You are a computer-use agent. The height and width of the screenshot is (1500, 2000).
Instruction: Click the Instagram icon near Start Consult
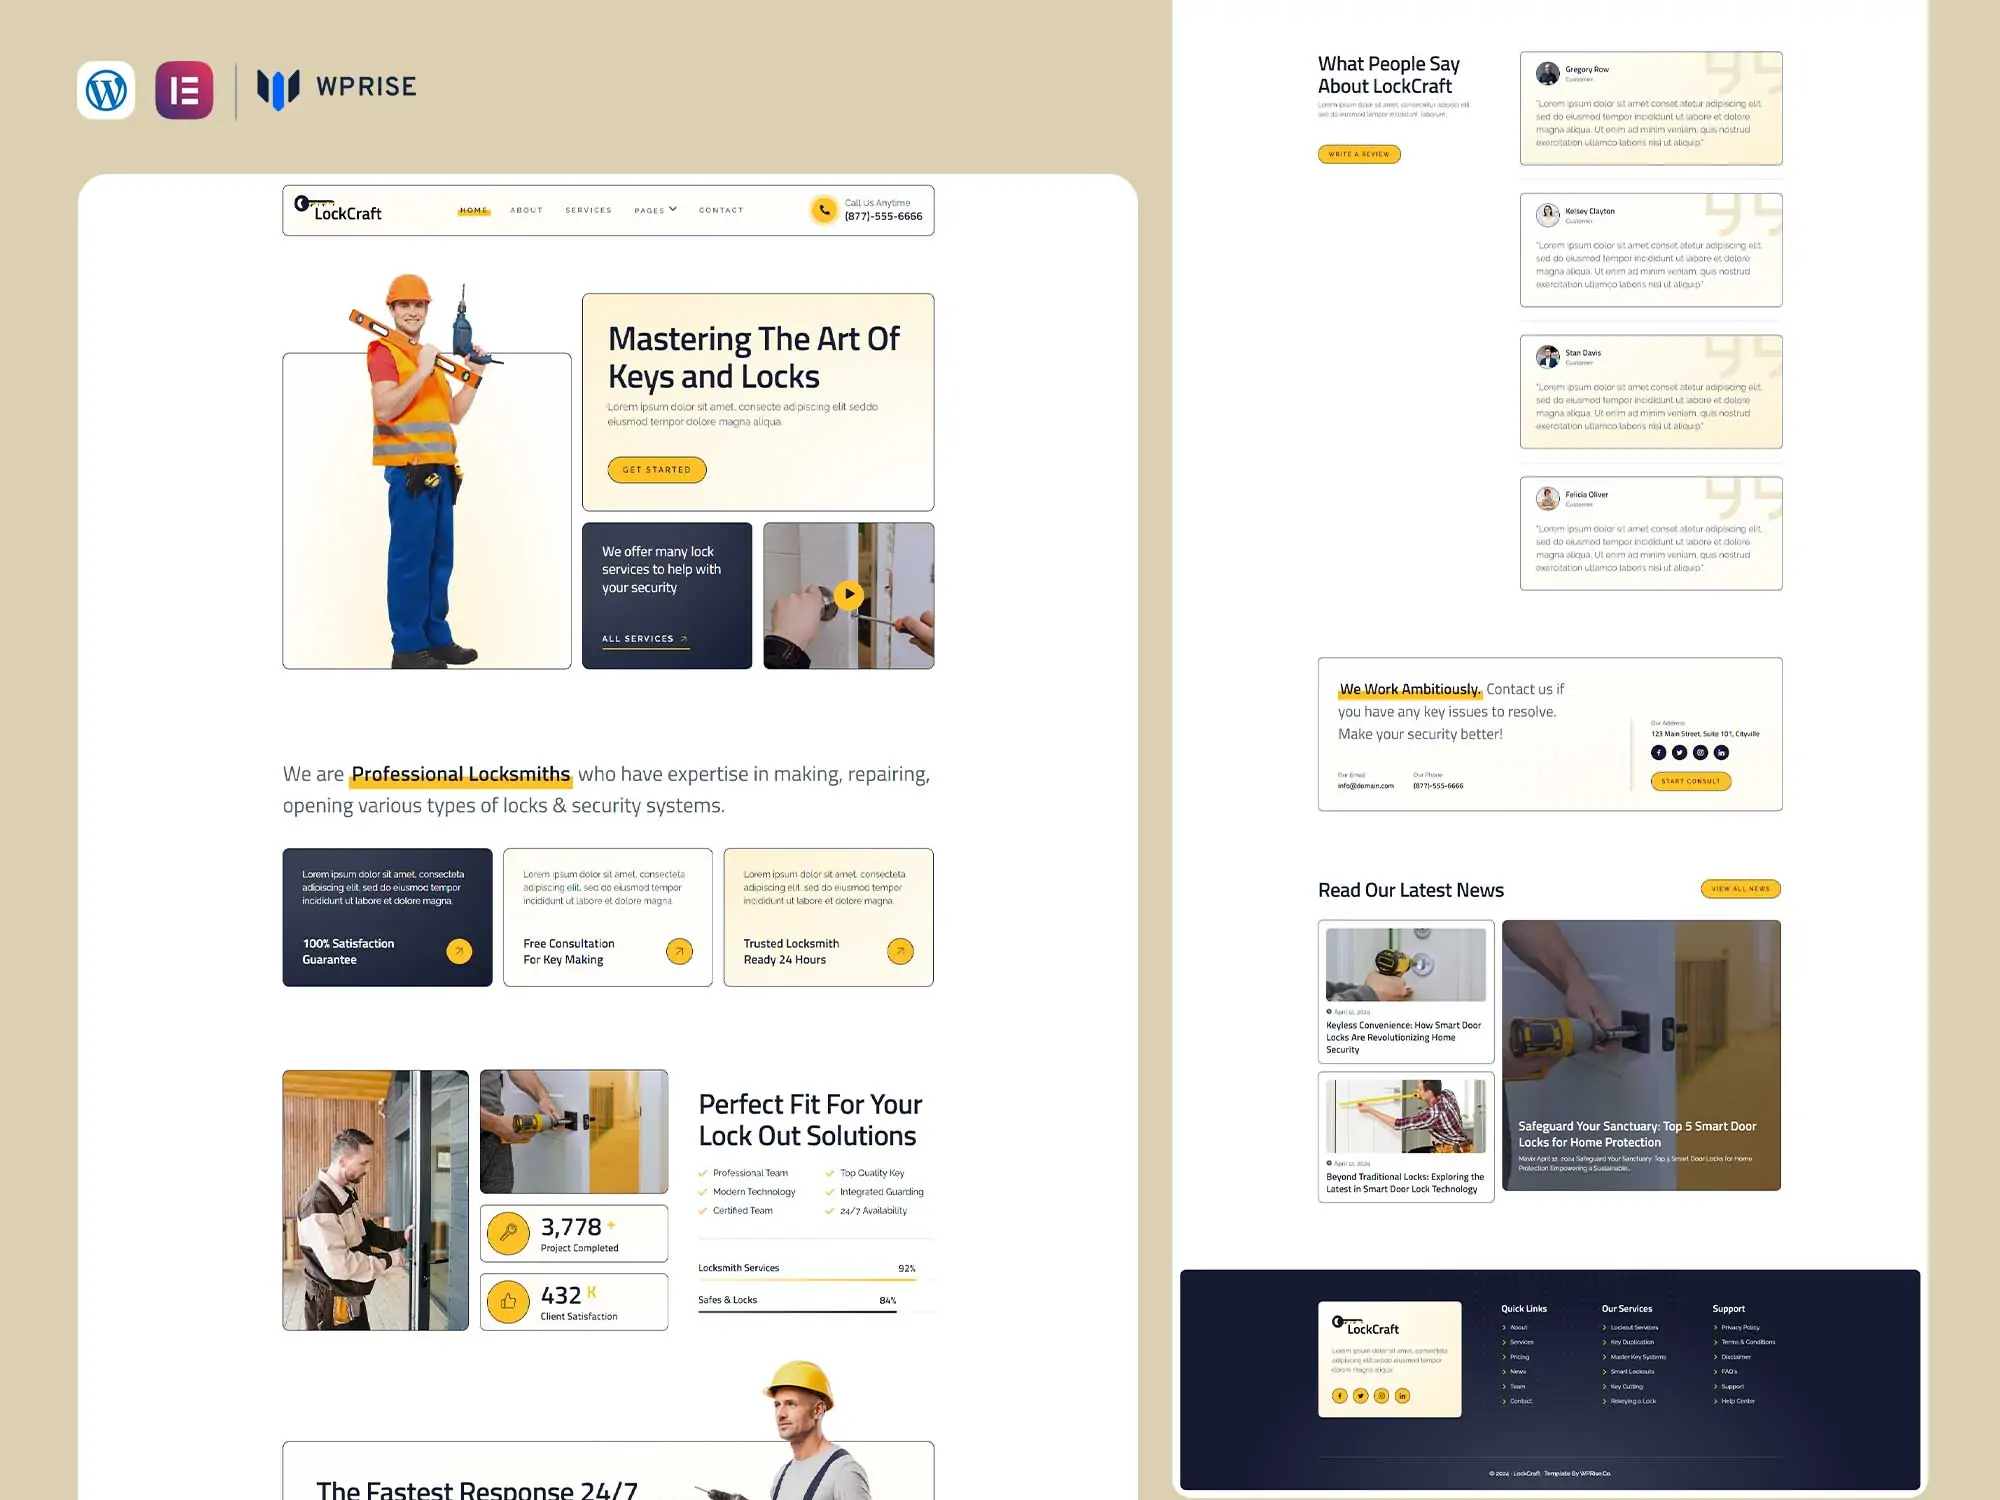[1700, 752]
